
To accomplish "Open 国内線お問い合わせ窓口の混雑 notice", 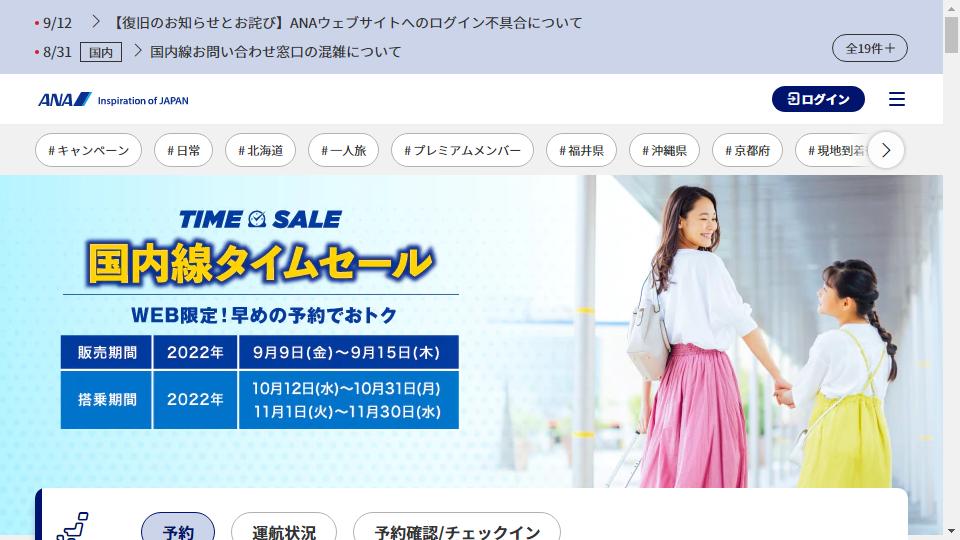I will (x=276, y=52).
